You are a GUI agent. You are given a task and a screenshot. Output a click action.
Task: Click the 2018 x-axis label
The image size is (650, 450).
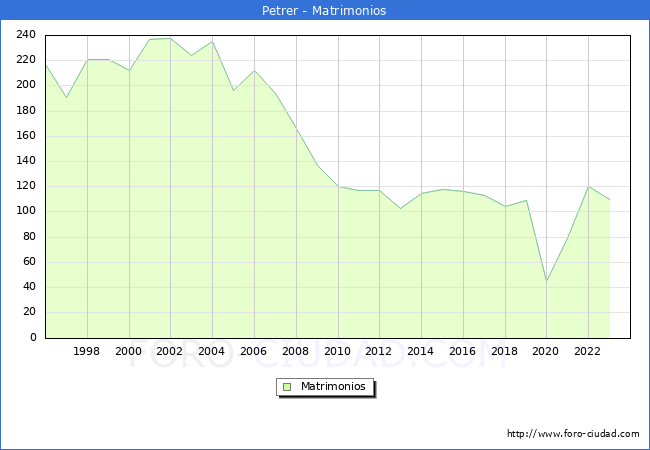pos(504,351)
